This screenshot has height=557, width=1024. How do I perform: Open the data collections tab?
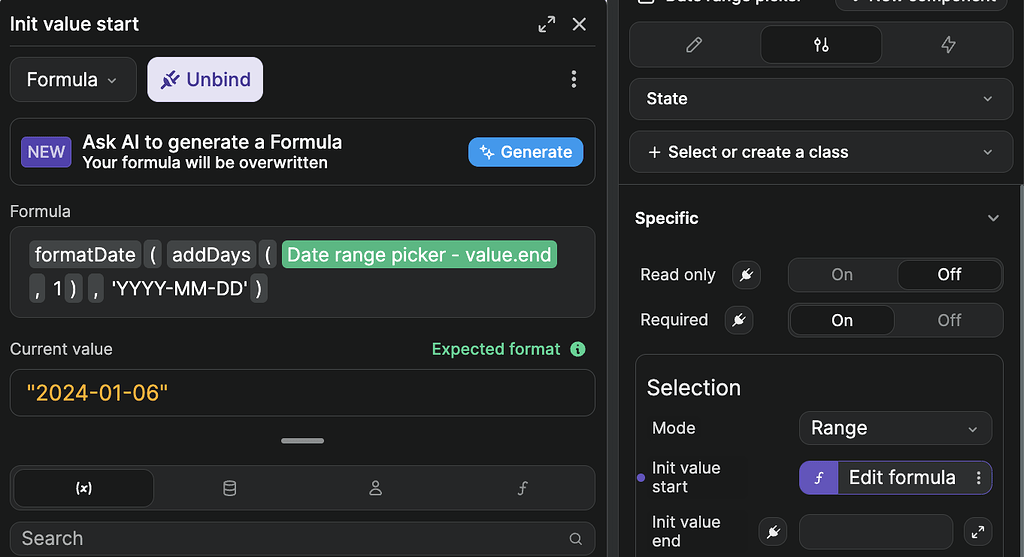[x=229, y=488]
